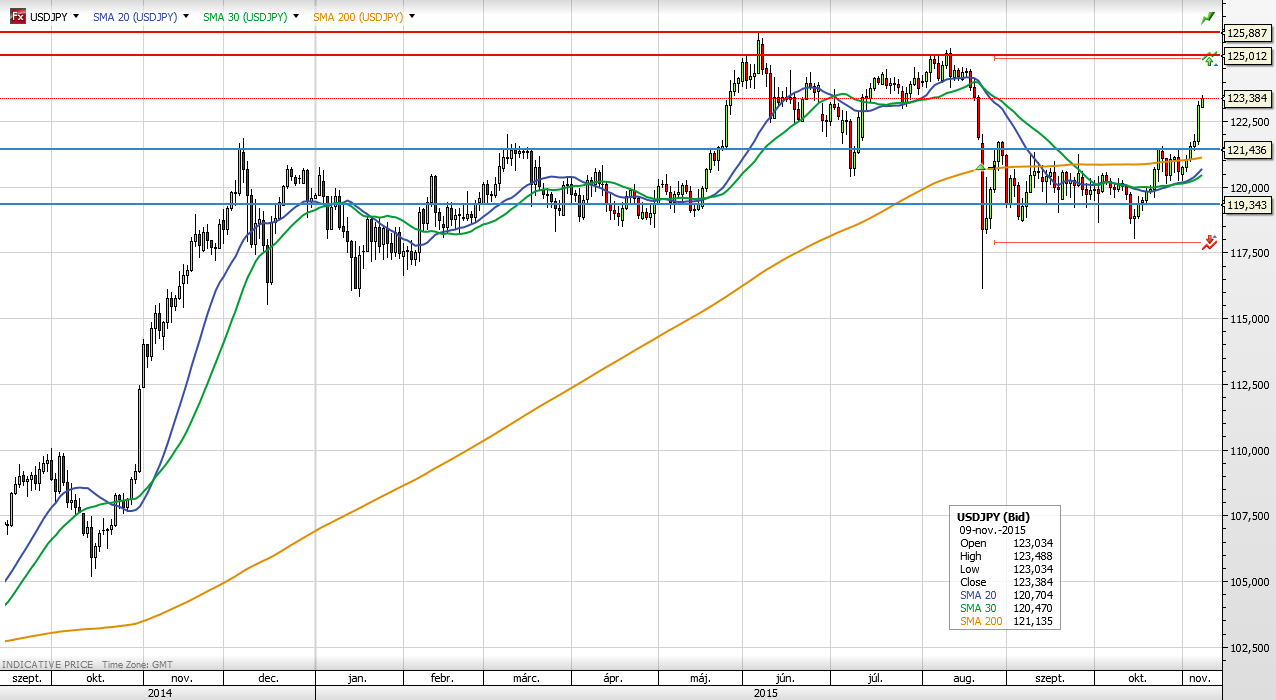
Task: Click the Close 123,384 value
Action: [1033, 582]
